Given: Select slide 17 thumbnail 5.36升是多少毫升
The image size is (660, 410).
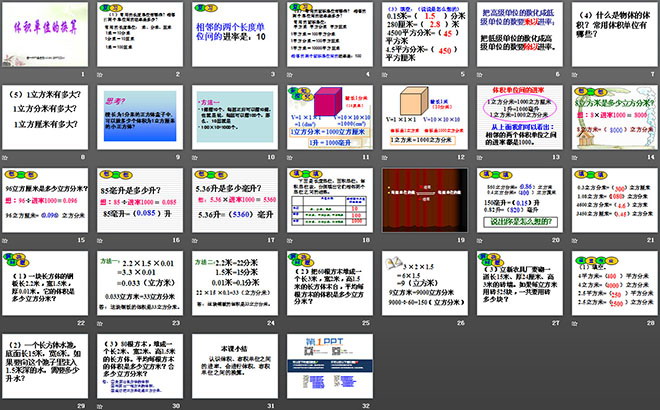Looking at the screenshot, I should pyautogui.click(x=235, y=200).
